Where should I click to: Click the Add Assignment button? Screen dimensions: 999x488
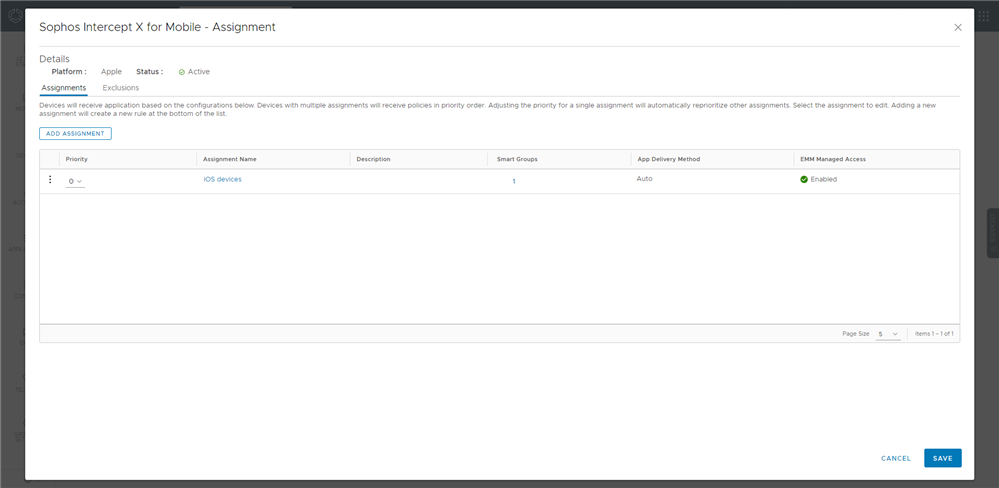tap(75, 134)
